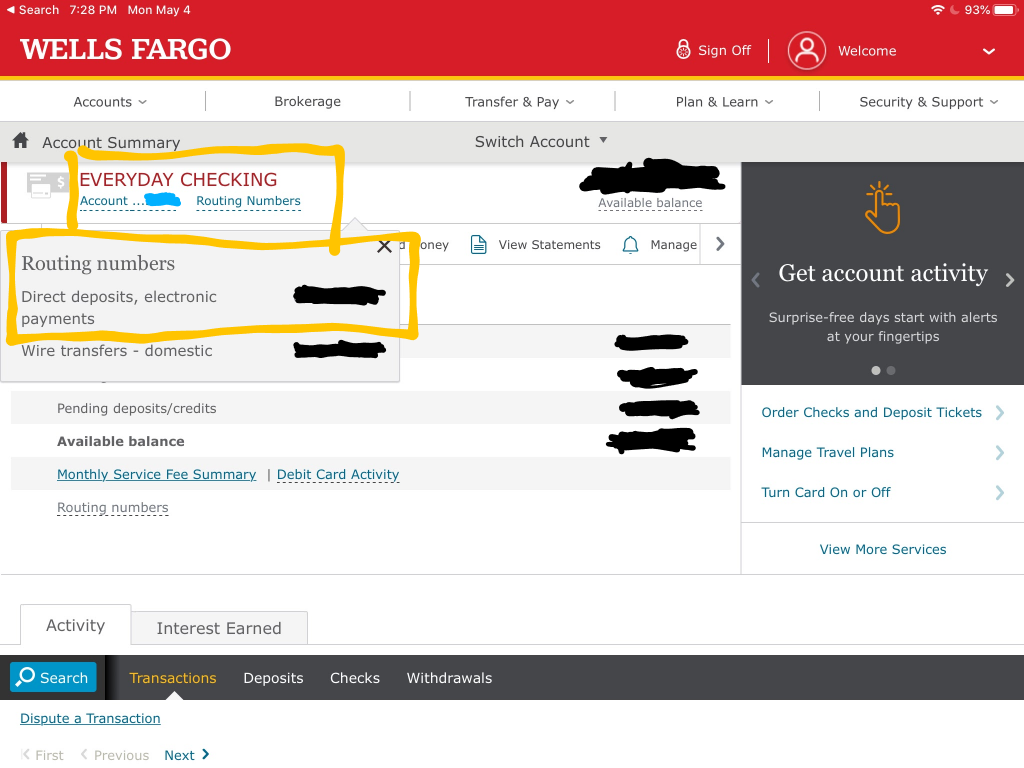Click View Statements
Viewport: 1024px width, 768px height.
click(549, 245)
